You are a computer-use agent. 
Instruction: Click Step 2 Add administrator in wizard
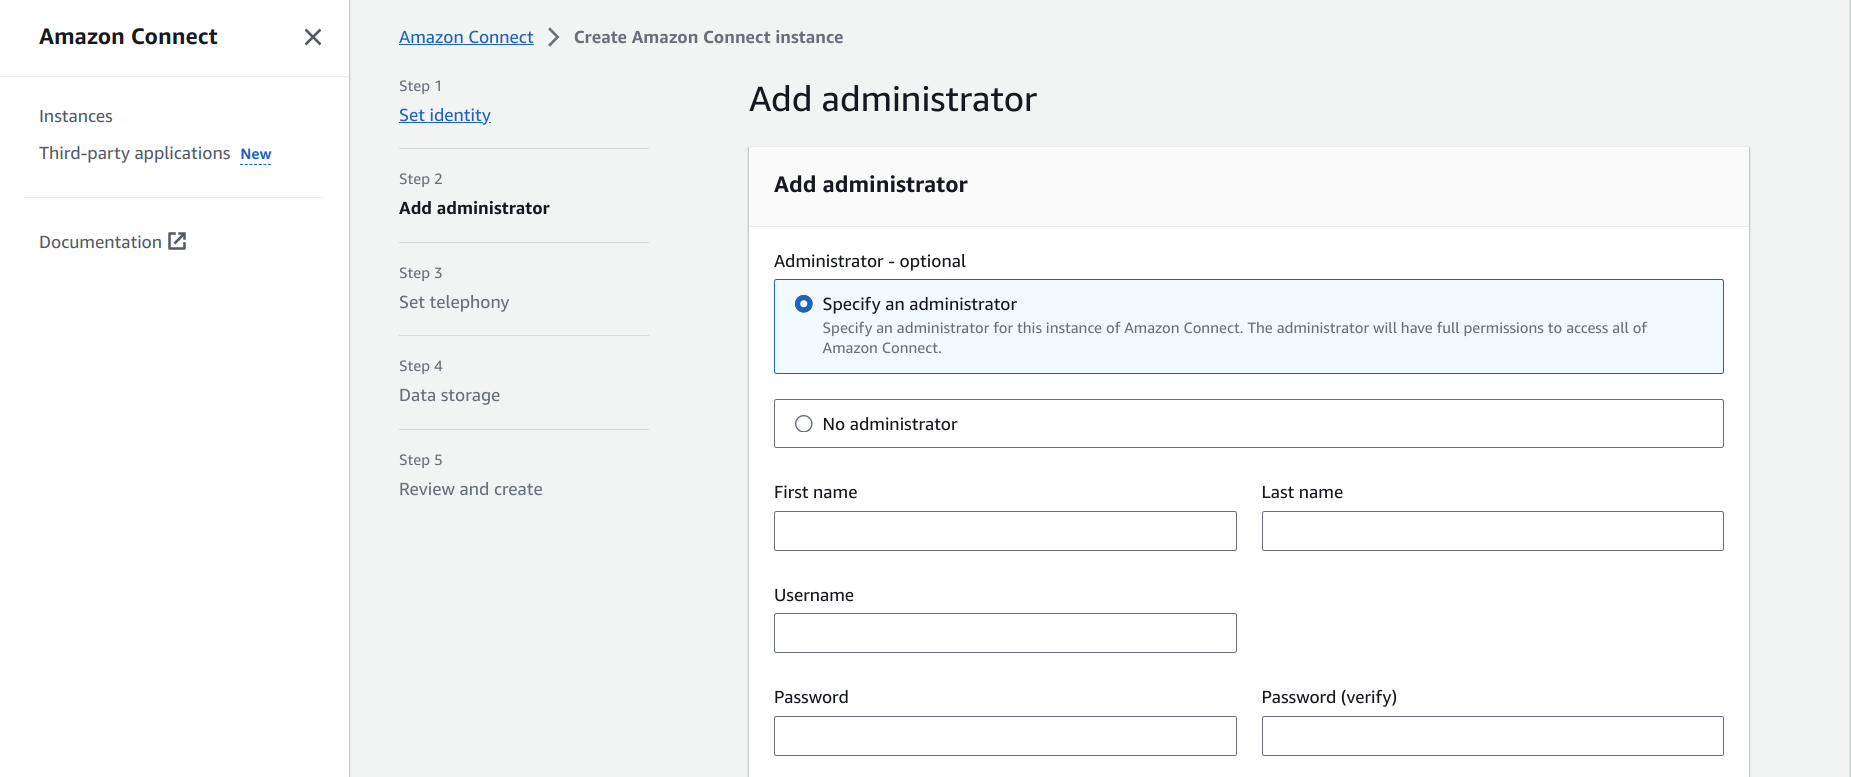click(474, 208)
